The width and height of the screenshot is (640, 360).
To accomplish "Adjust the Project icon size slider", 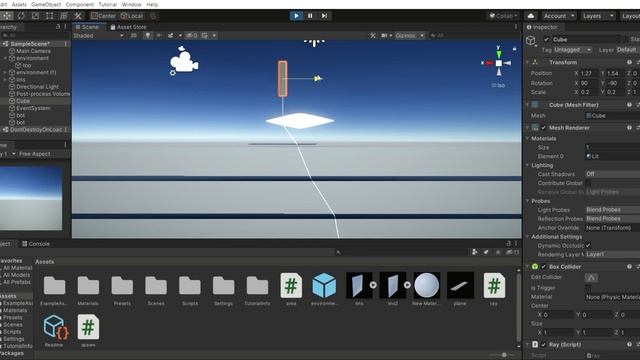I will (504, 355).
